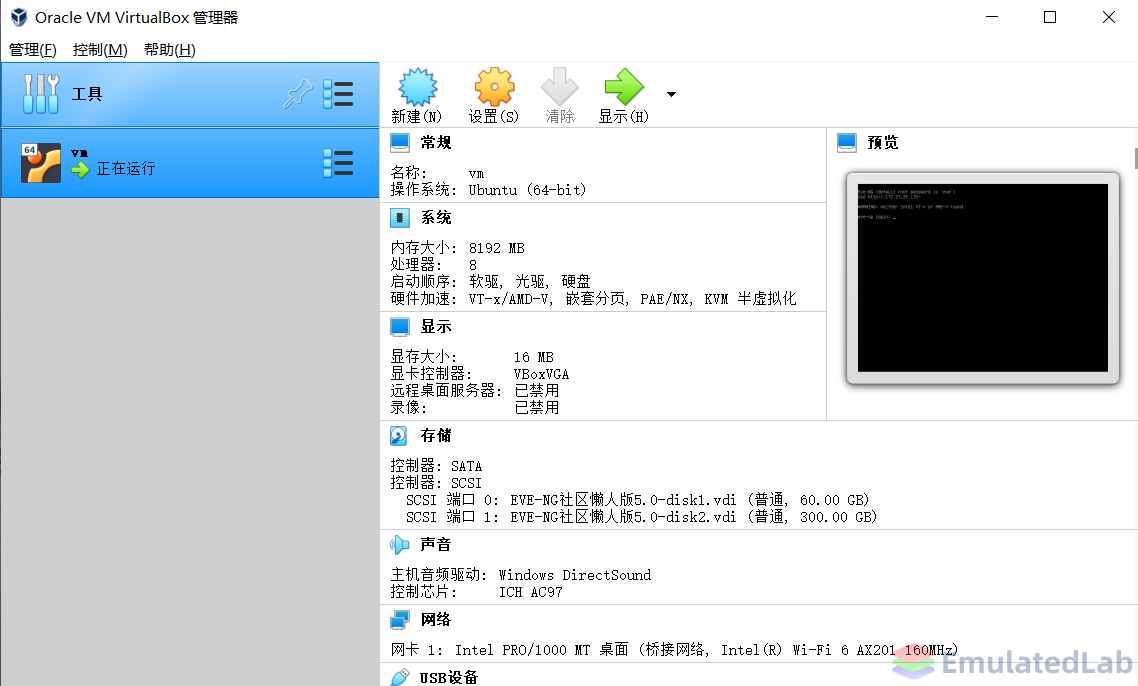Screen dimensions: 1138x686
Task: Click the Network (网络) section icon
Action: coord(400,620)
